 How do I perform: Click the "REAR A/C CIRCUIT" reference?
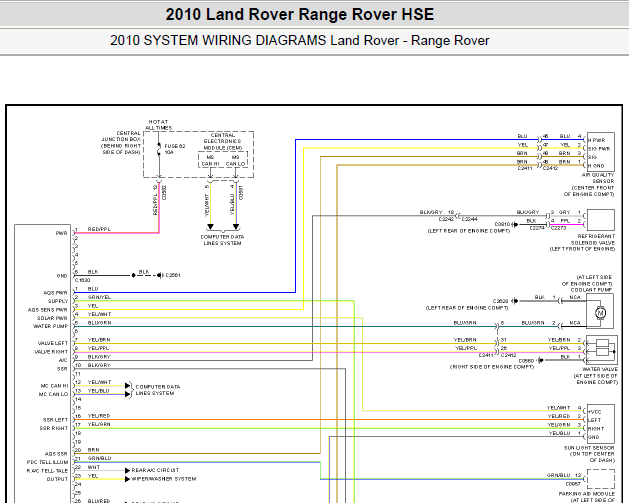[x=155, y=470]
